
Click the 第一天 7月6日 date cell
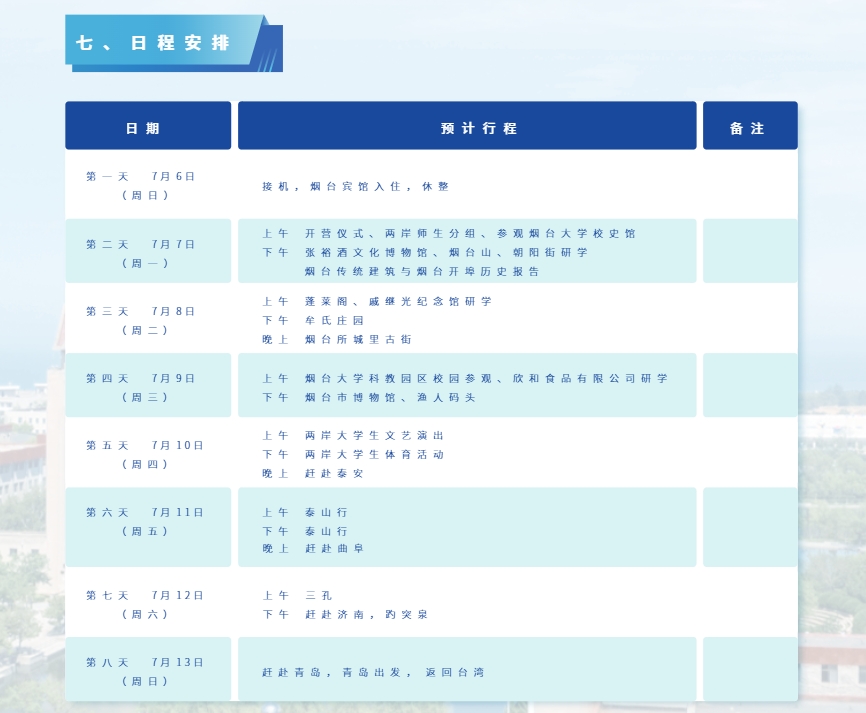(148, 186)
